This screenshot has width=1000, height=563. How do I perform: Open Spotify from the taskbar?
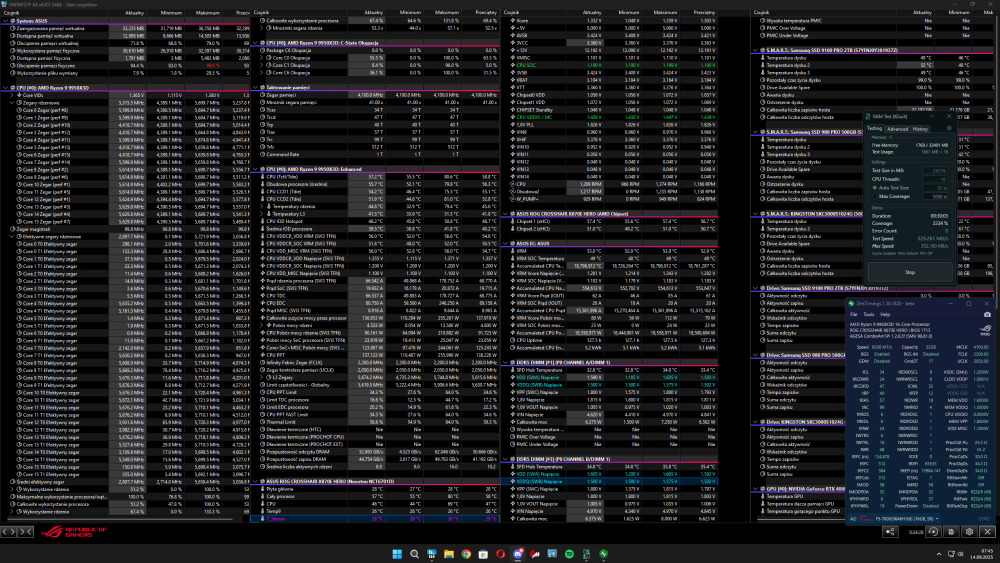(569, 554)
